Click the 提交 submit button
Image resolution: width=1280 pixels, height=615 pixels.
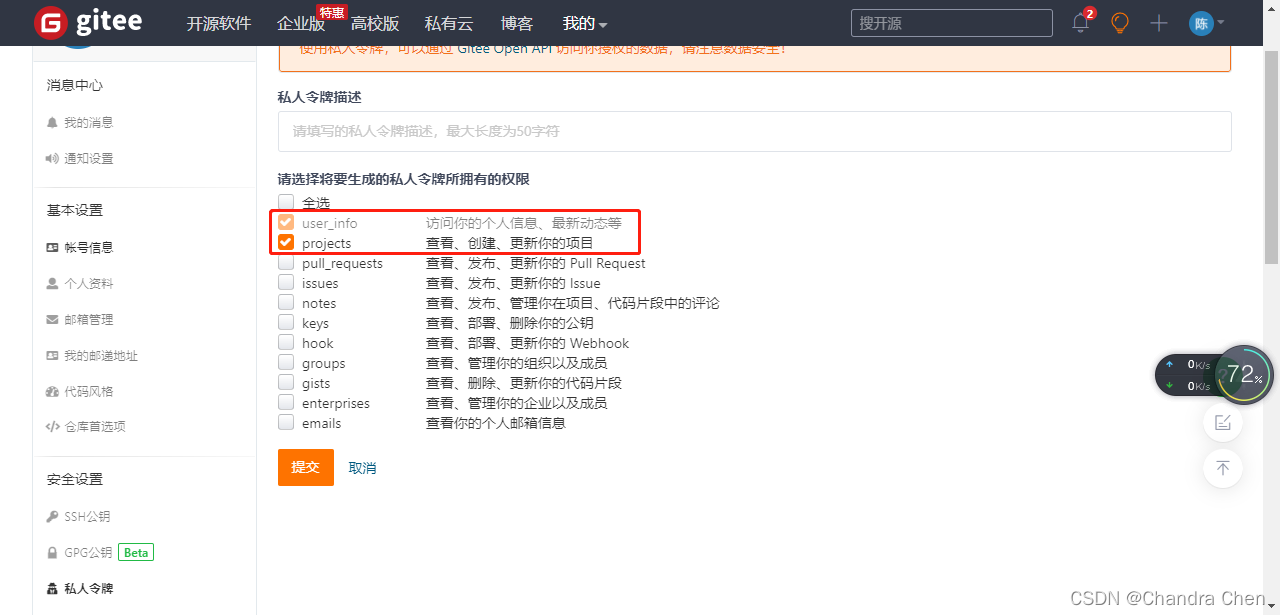pos(305,467)
